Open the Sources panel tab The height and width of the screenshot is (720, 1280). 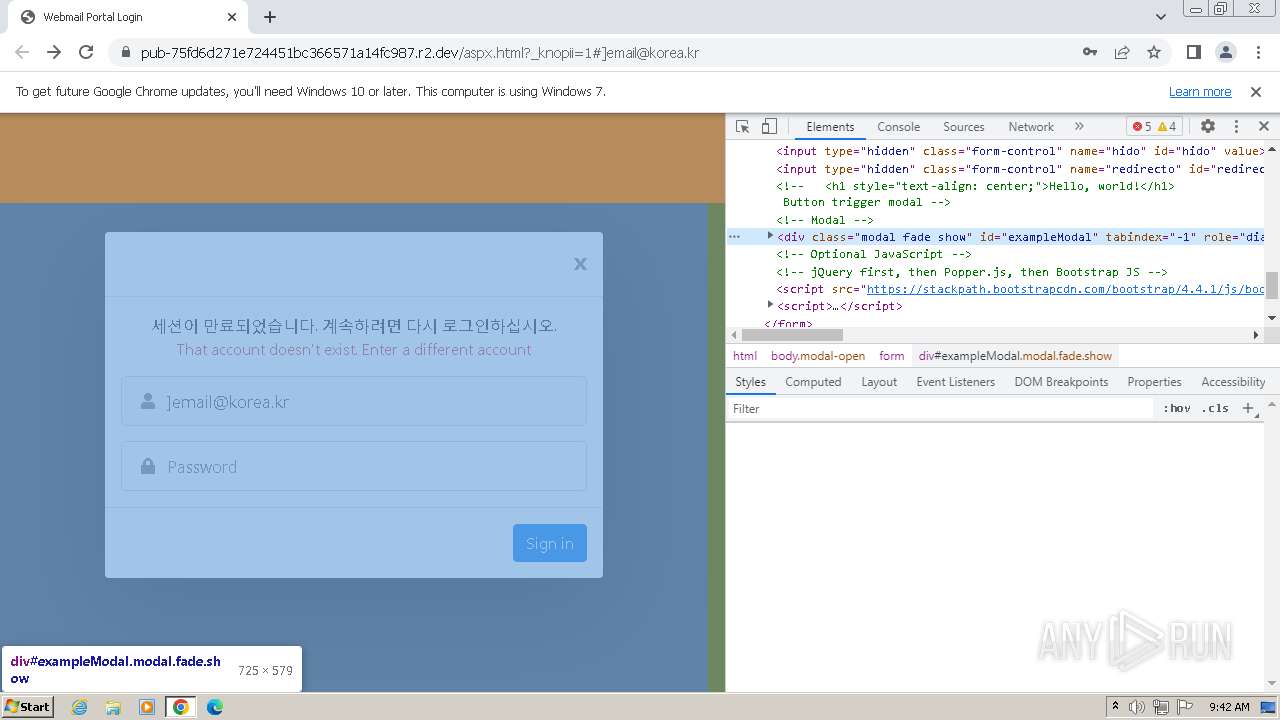964,127
